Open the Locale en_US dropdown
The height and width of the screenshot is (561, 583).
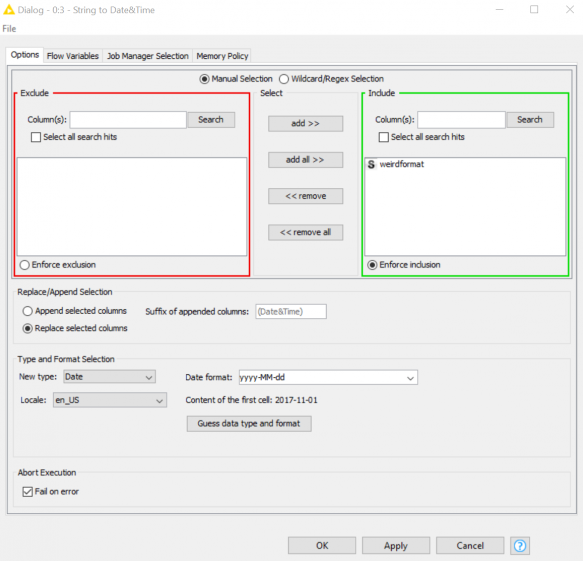tap(110, 400)
